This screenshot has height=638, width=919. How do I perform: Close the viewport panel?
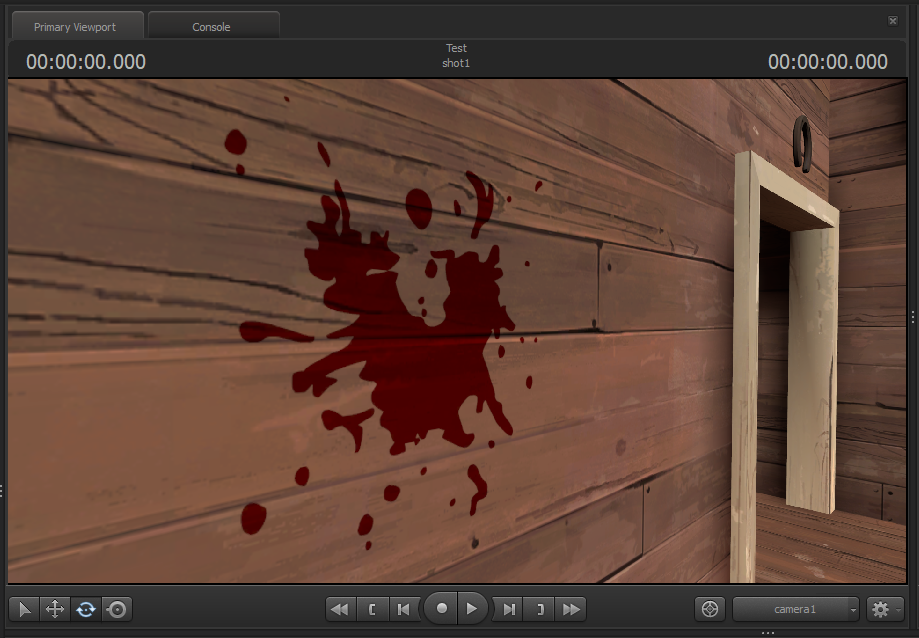tap(893, 21)
